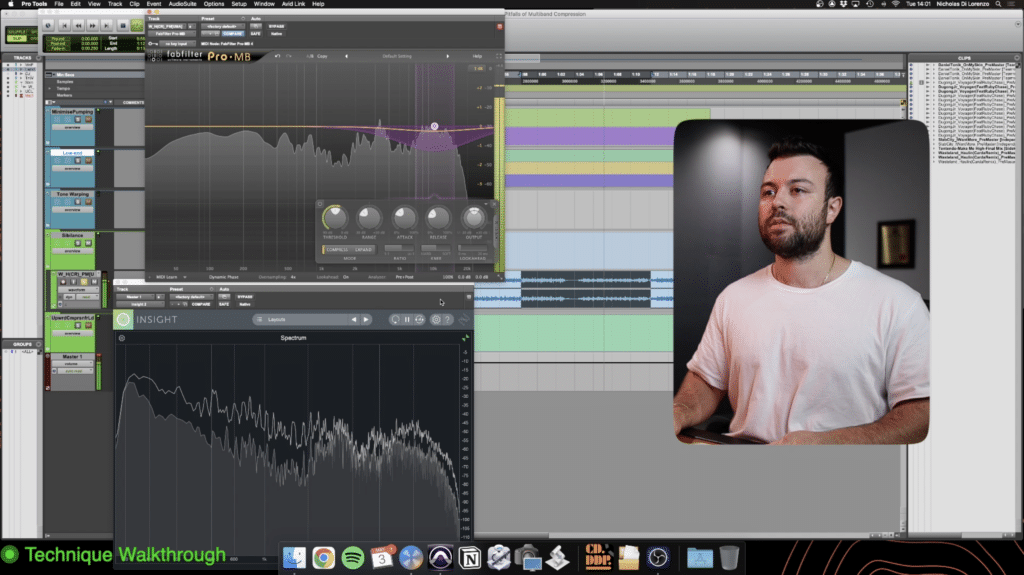Select the Sibilance track
The height and width of the screenshot is (575, 1024).
point(72,235)
